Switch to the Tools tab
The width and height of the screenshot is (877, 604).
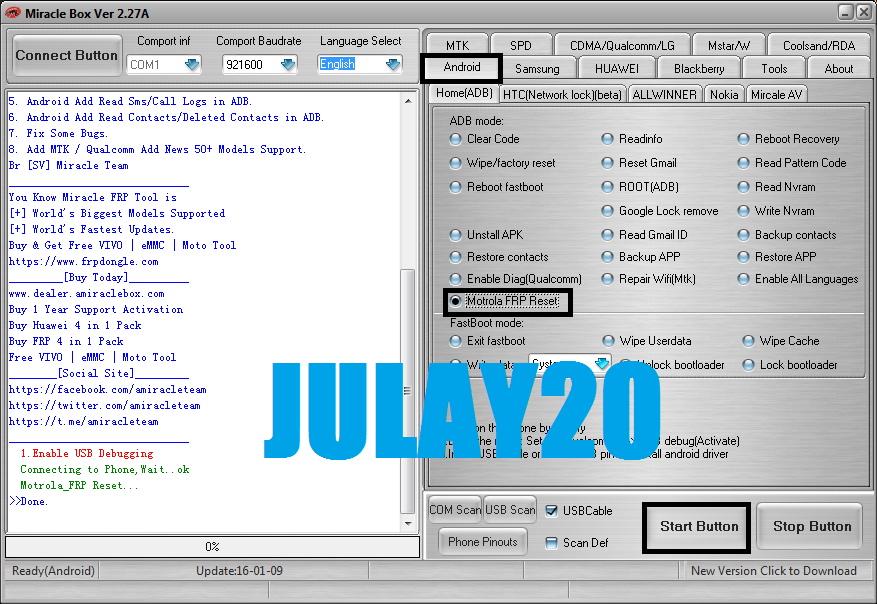coord(774,69)
